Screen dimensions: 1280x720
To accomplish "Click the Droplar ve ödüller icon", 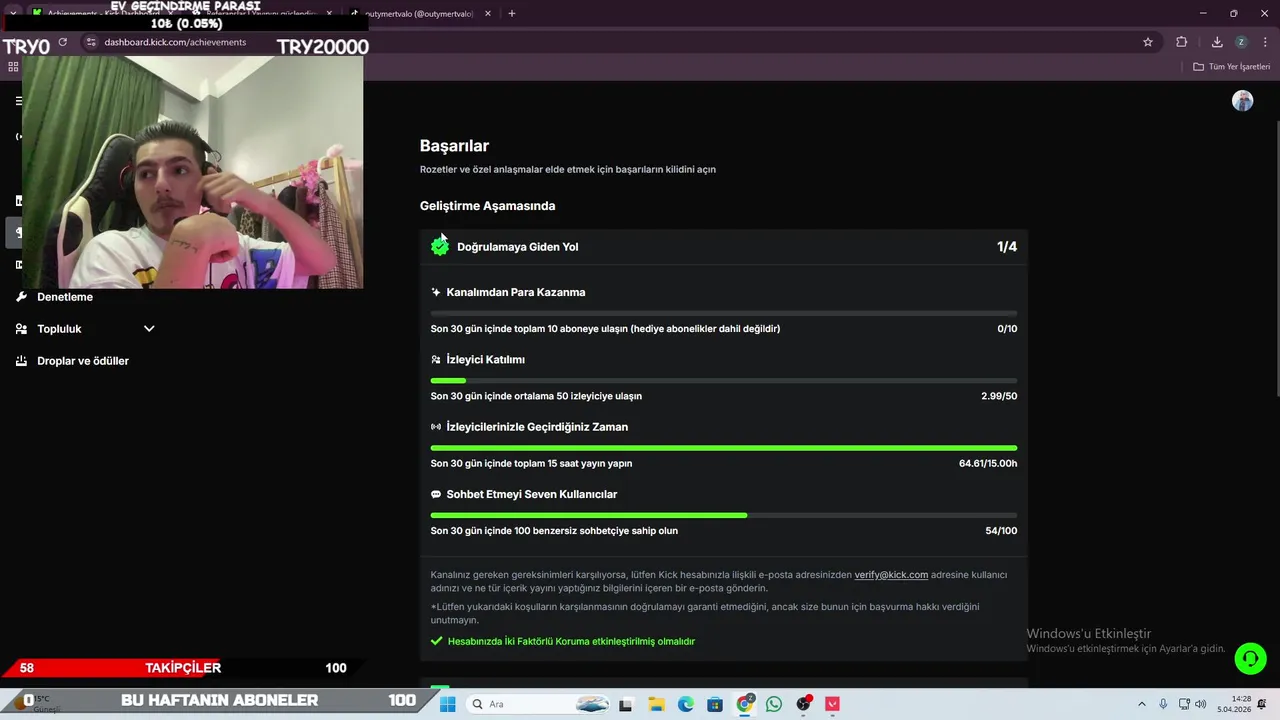I will point(21,361).
